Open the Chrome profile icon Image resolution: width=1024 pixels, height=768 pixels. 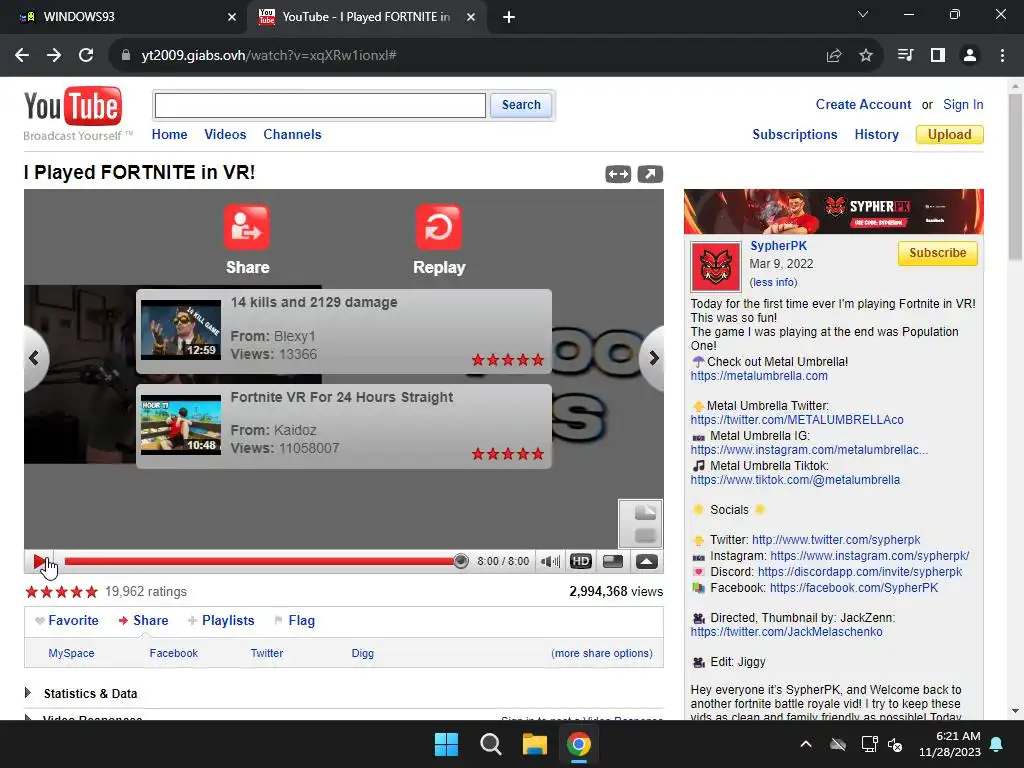[x=970, y=56]
